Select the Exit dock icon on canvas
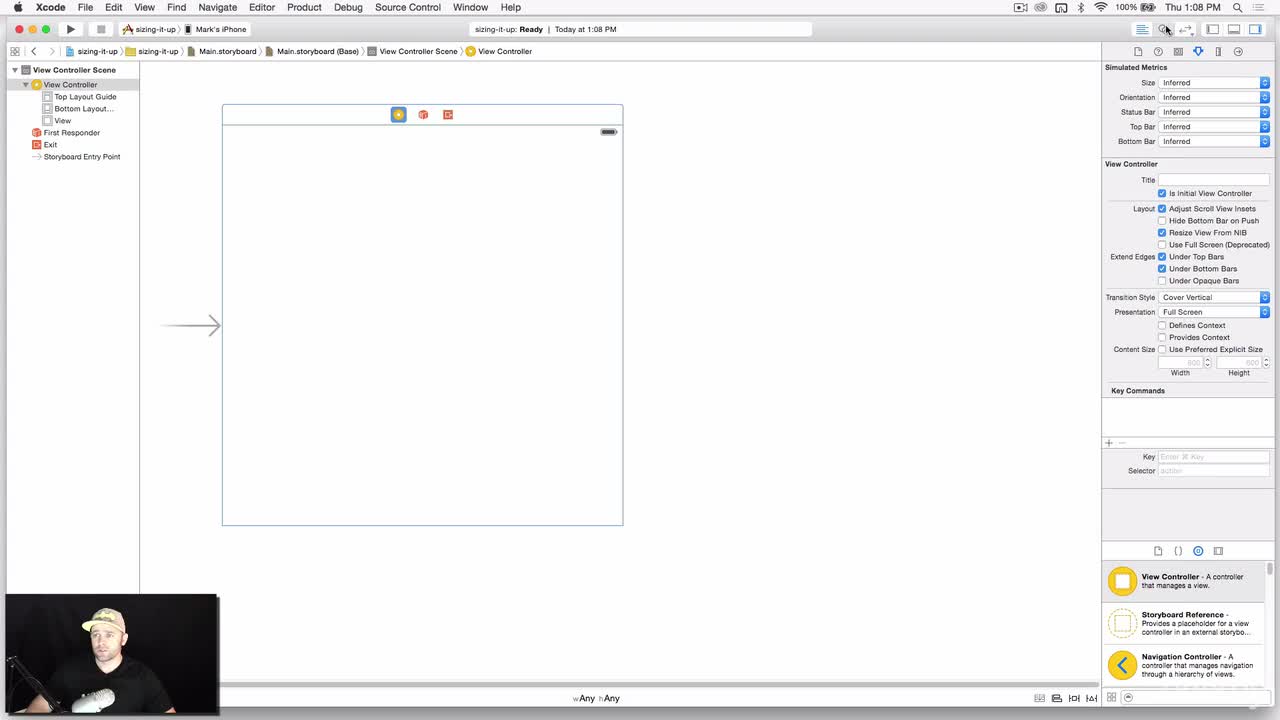The image size is (1280, 720). [448, 115]
